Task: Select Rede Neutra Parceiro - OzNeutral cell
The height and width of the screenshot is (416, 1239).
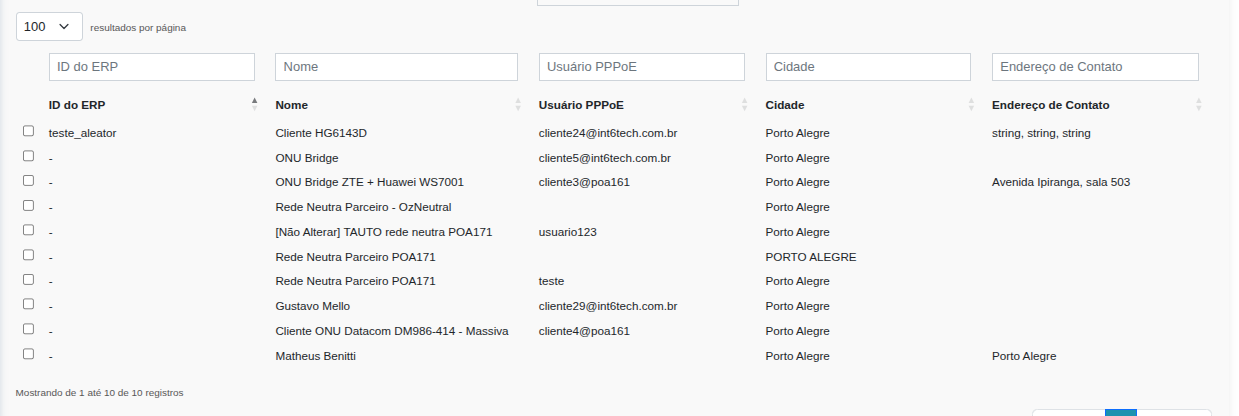Action: (363, 207)
